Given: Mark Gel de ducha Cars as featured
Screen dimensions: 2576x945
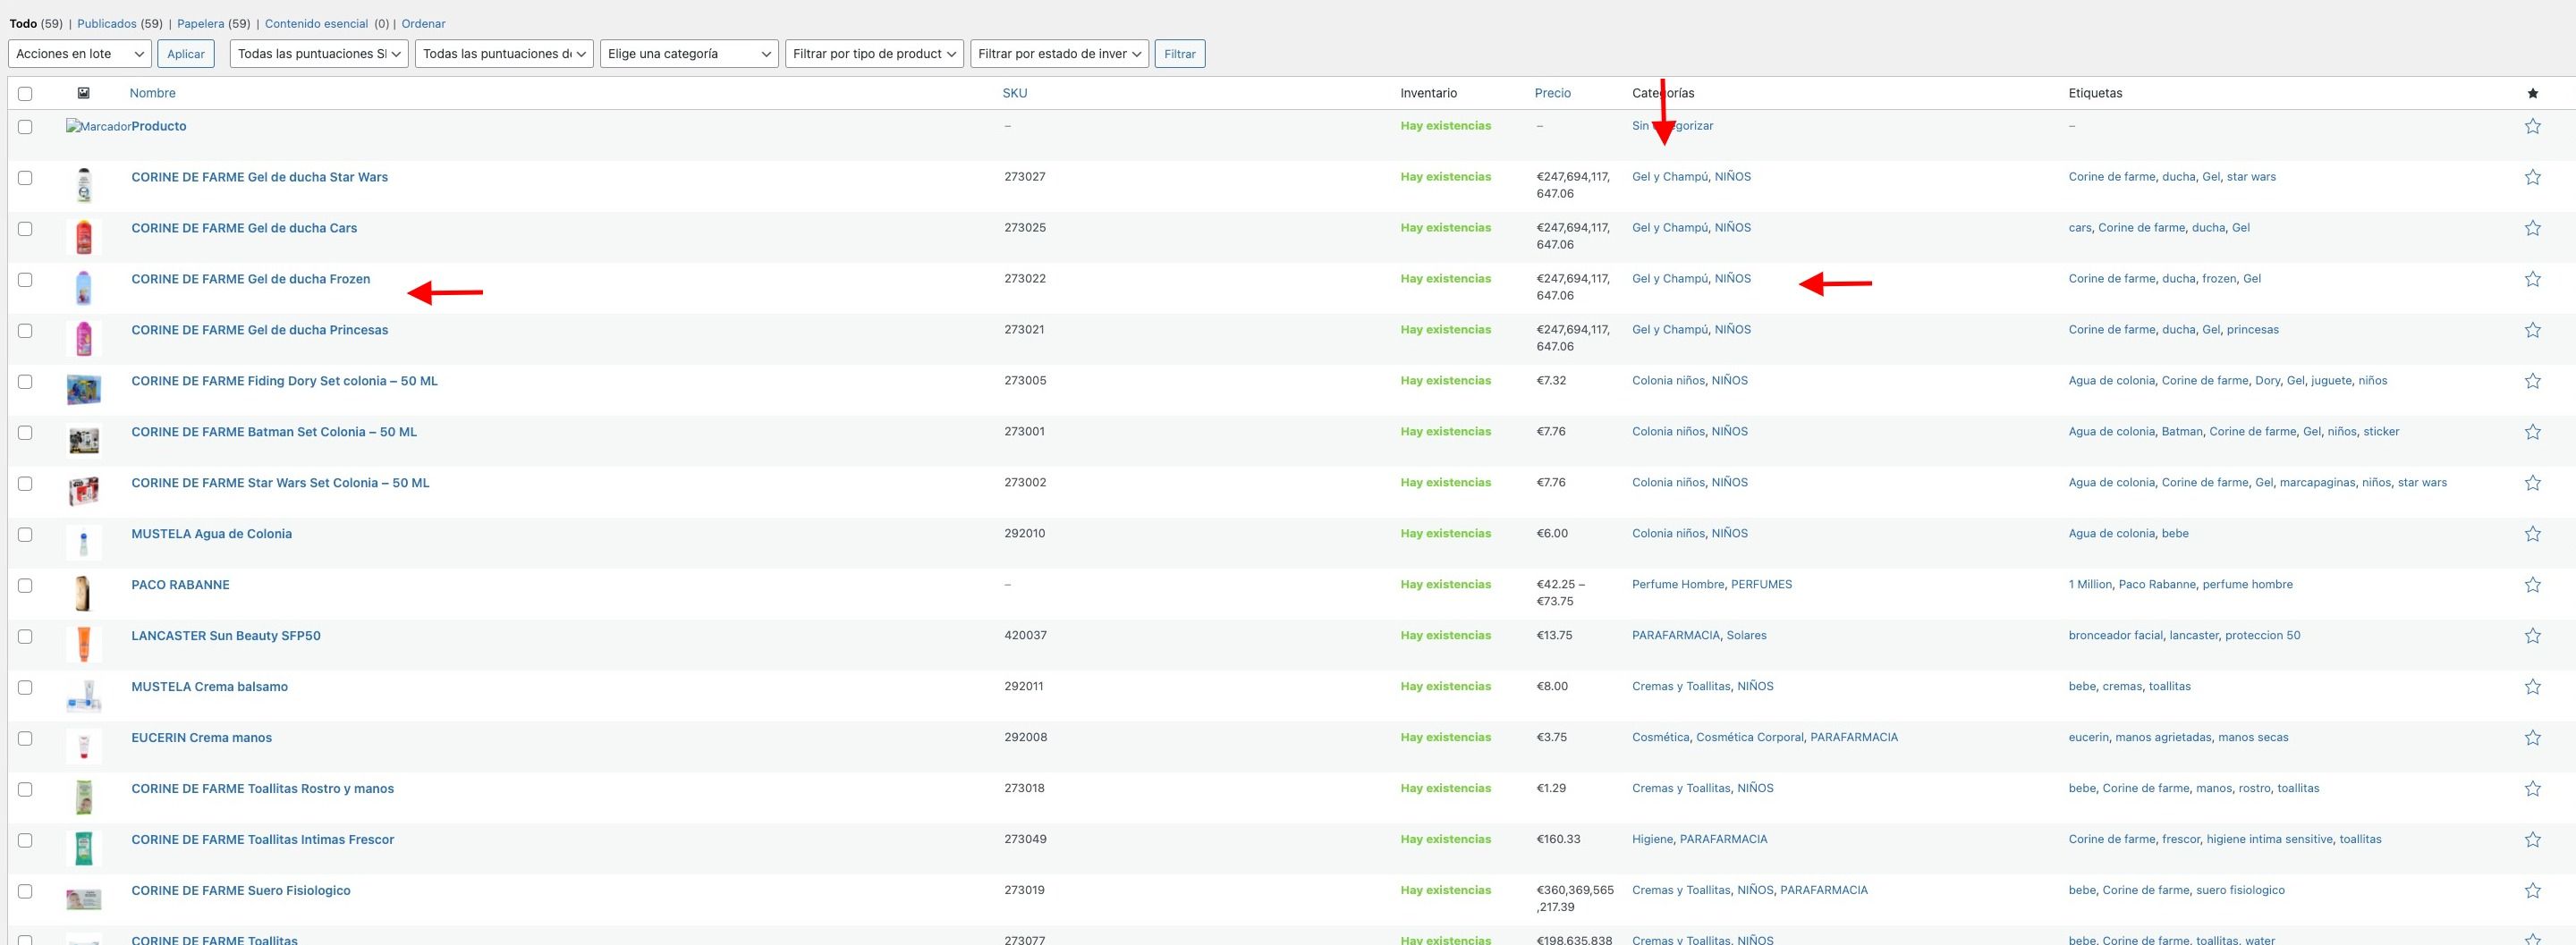Looking at the screenshot, I should pos(2532,228).
